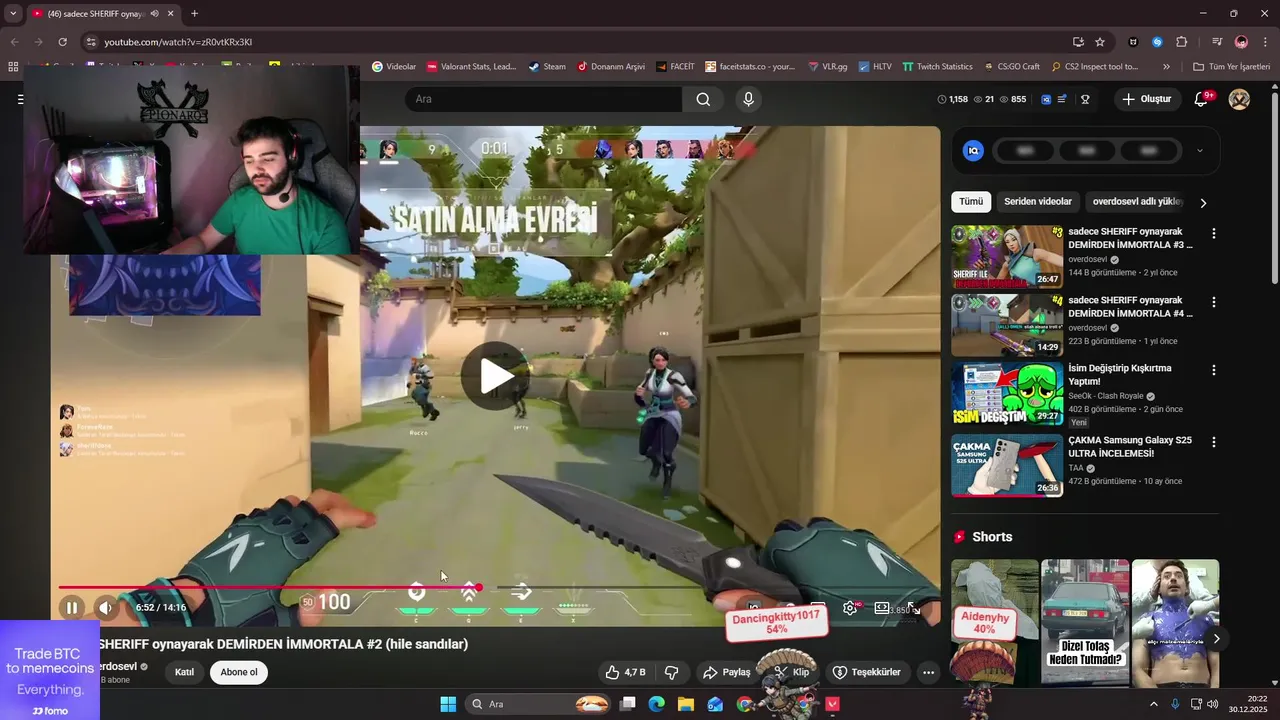Image resolution: width=1280 pixels, height=720 pixels.
Task: Select the overdosevl adlı yükleyen chip
Action: (1137, 202)
